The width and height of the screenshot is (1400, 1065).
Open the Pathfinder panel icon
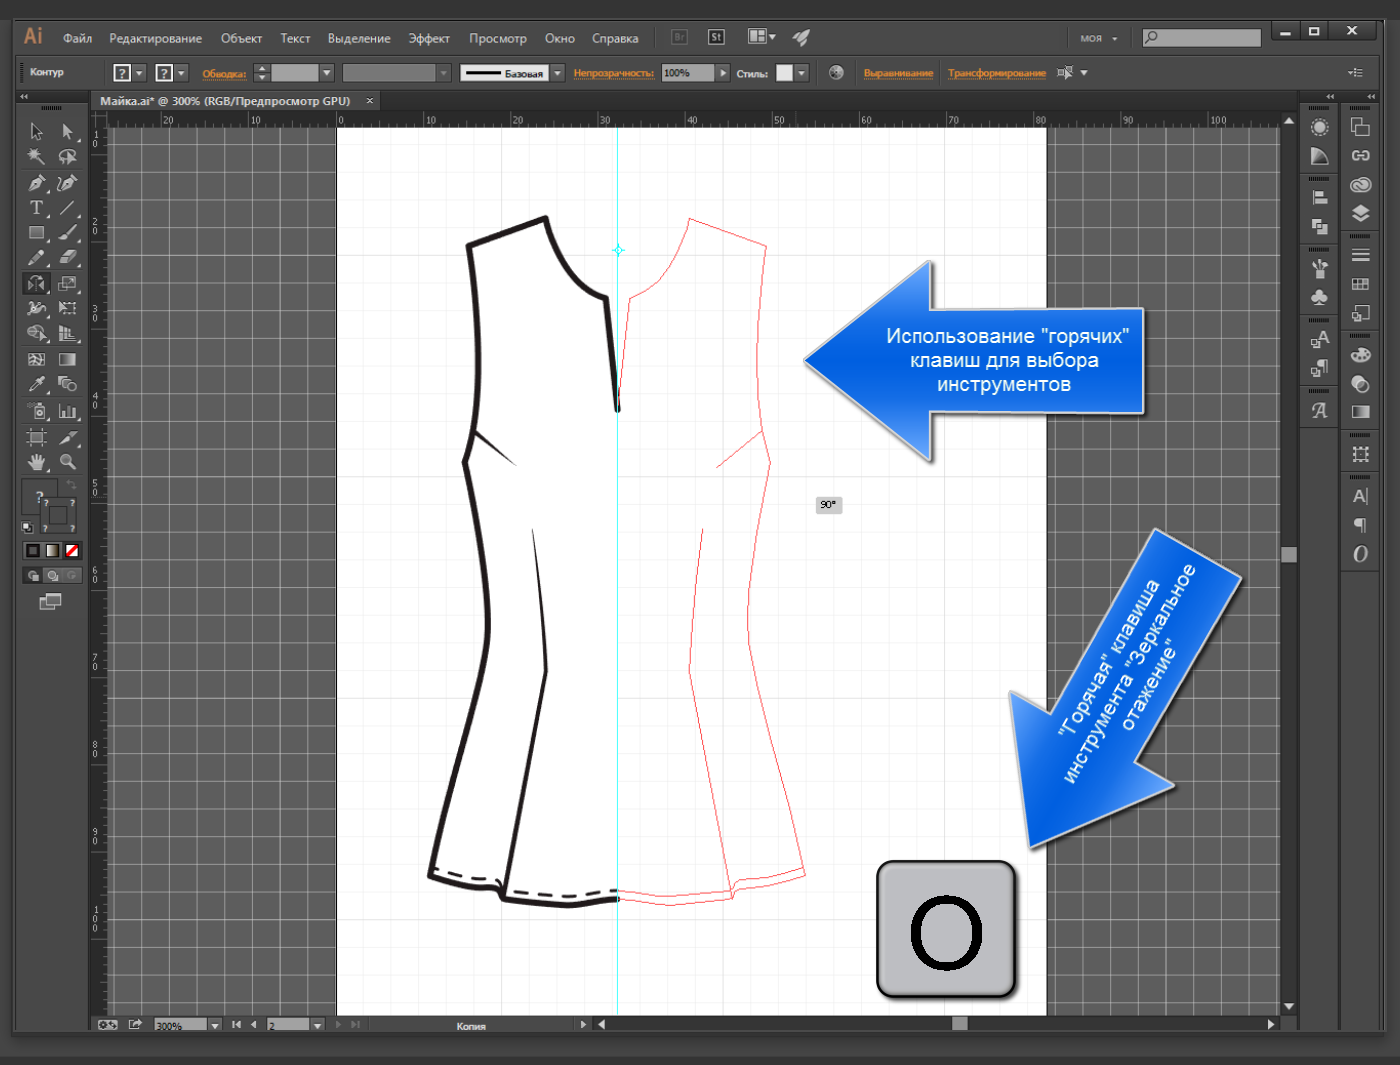pos(1320,226)
